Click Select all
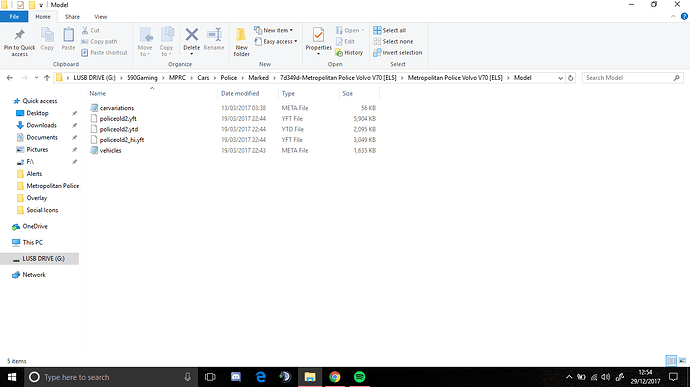The height and width of the screenshot is (387, 690). click(389, 30)
